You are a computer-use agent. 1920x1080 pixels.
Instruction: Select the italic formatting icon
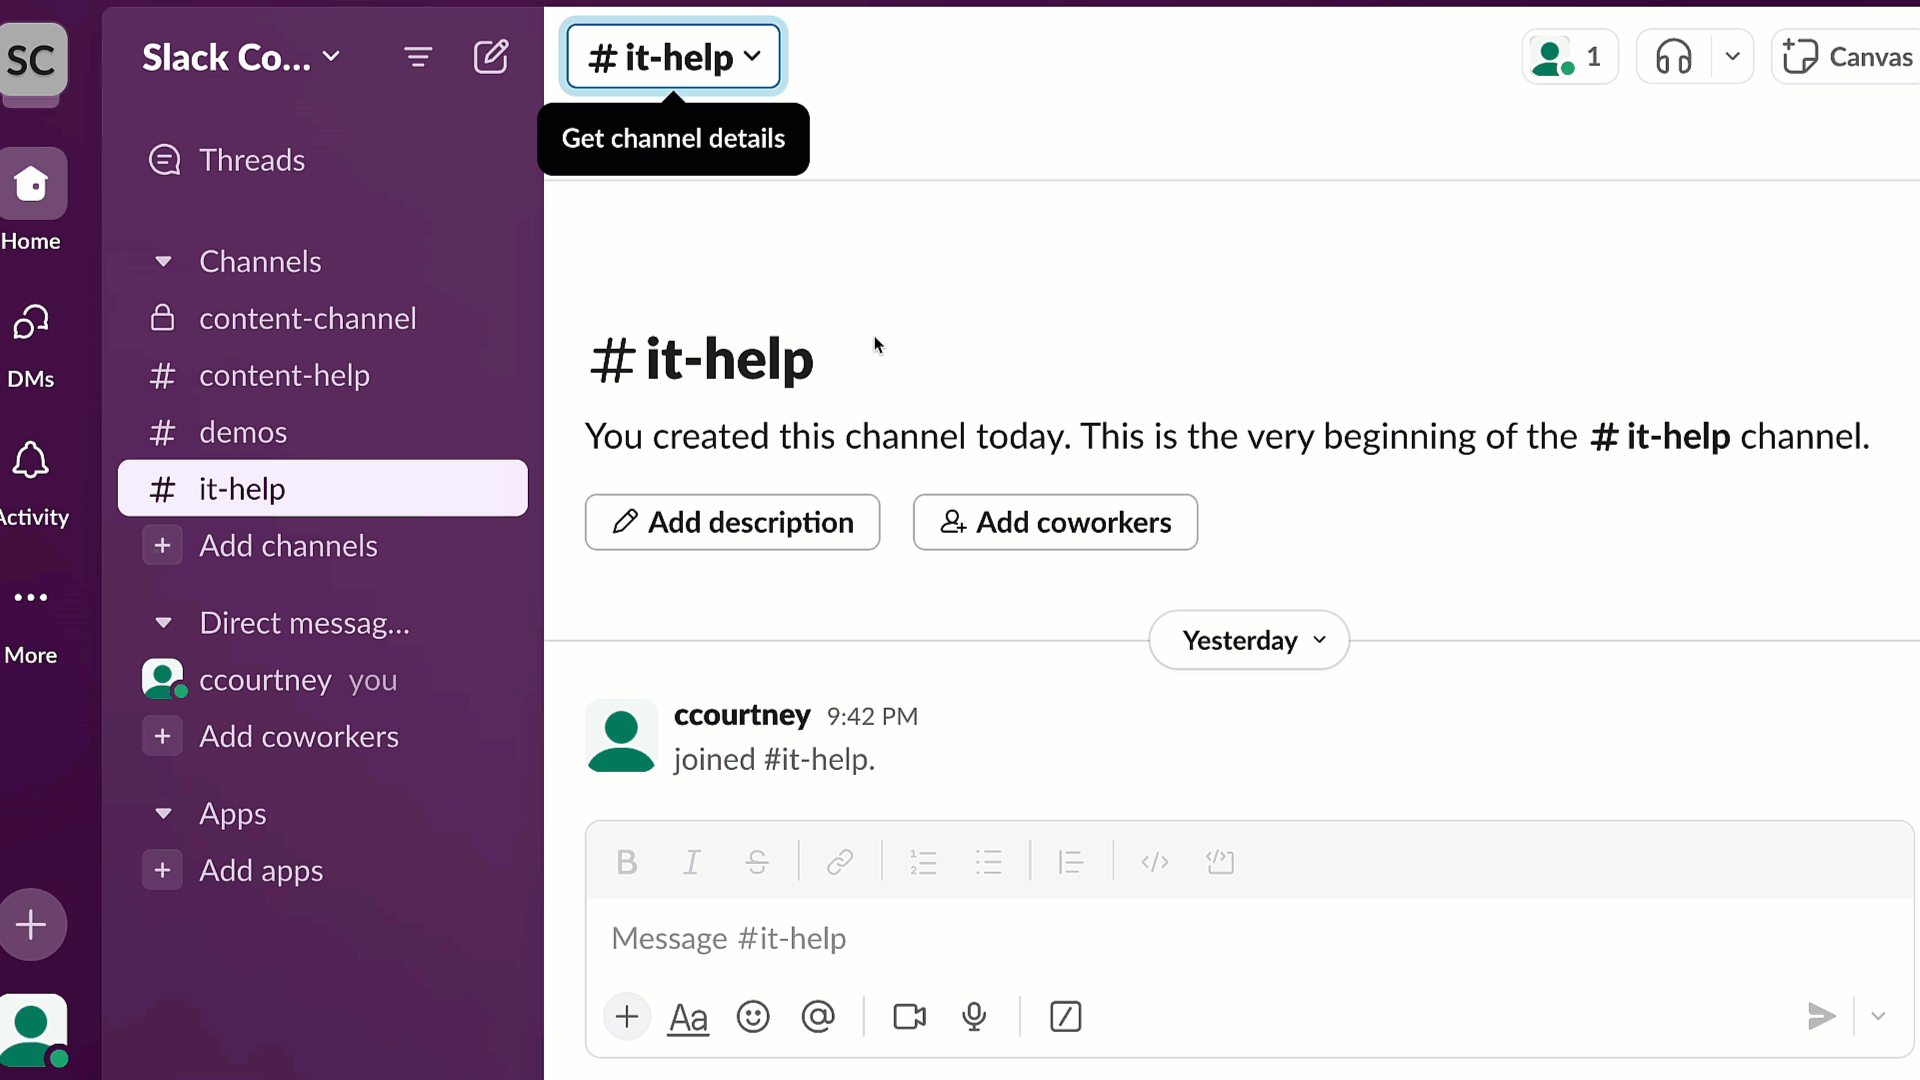[x=691, y=862]
